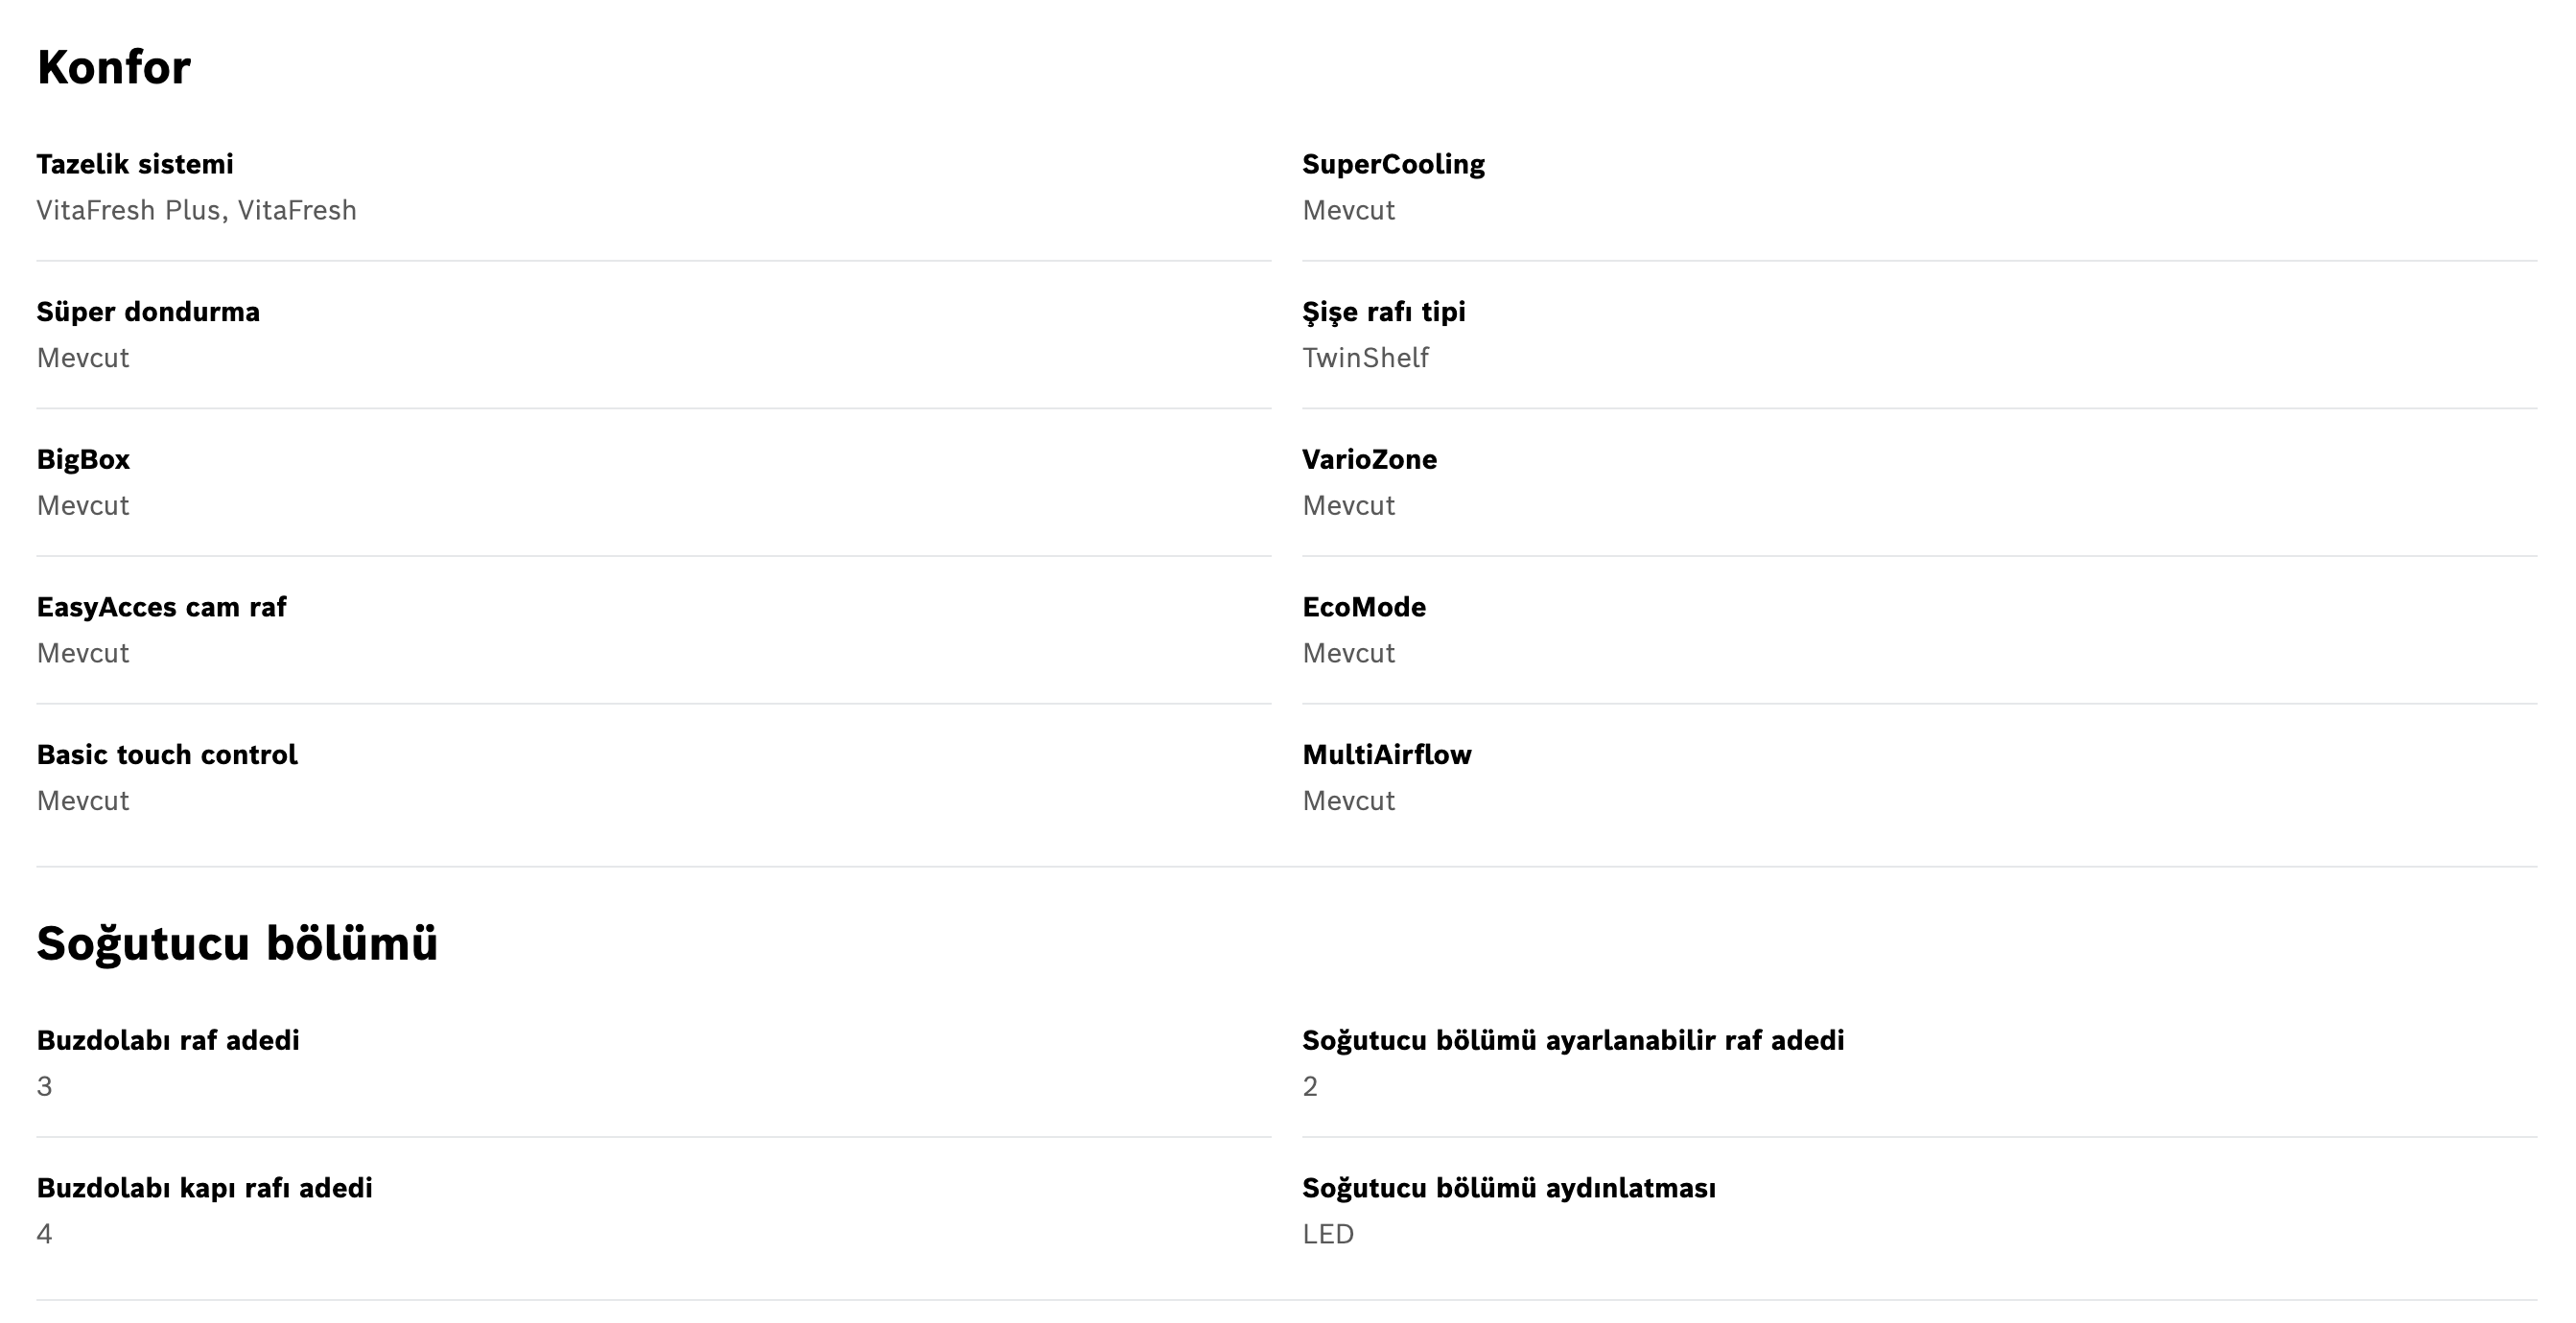This screenshot has width=2576, height=1323.
Task: Click the Soğutucu bölümü aydınlatması label
Action: 1509,1189
